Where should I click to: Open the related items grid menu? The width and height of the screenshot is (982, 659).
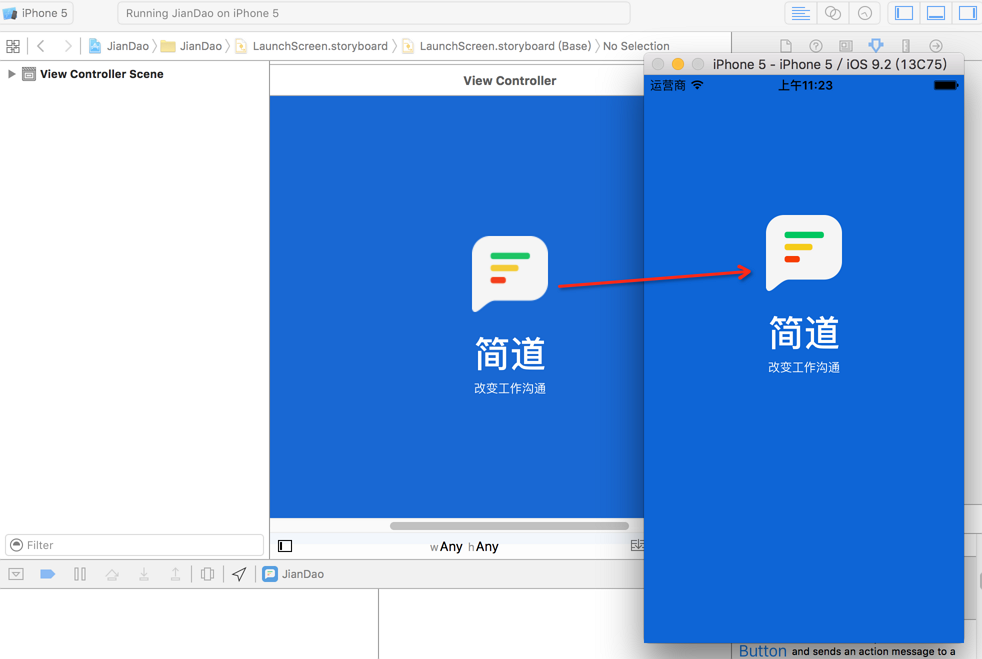click(x=13, y=46)
